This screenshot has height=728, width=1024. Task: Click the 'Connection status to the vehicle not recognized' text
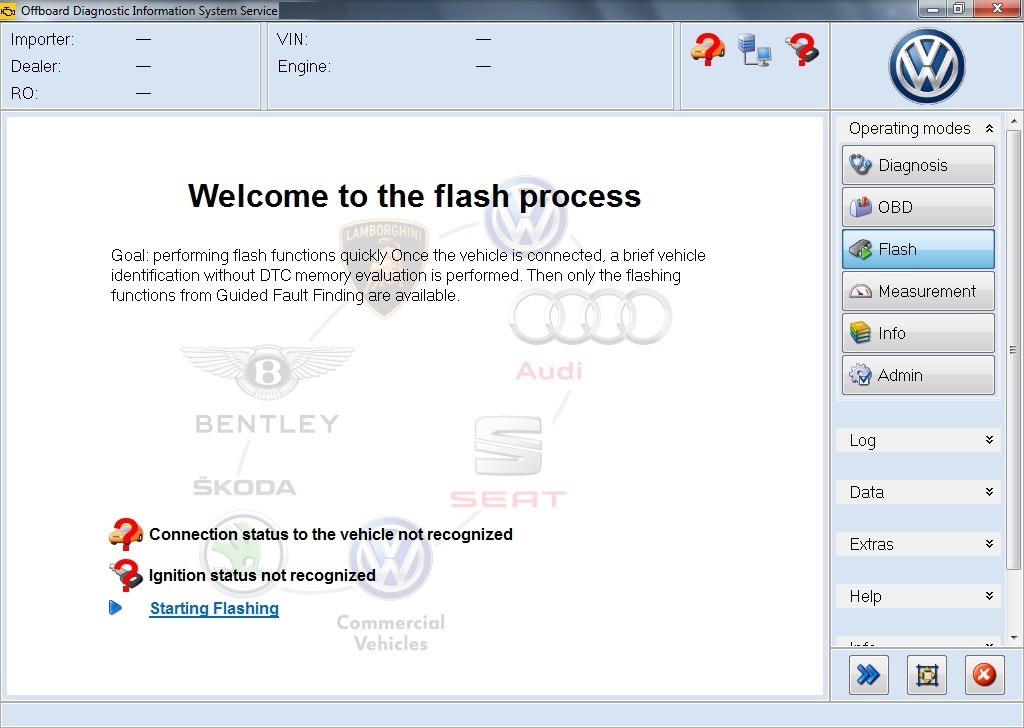(x=330, y=534)
